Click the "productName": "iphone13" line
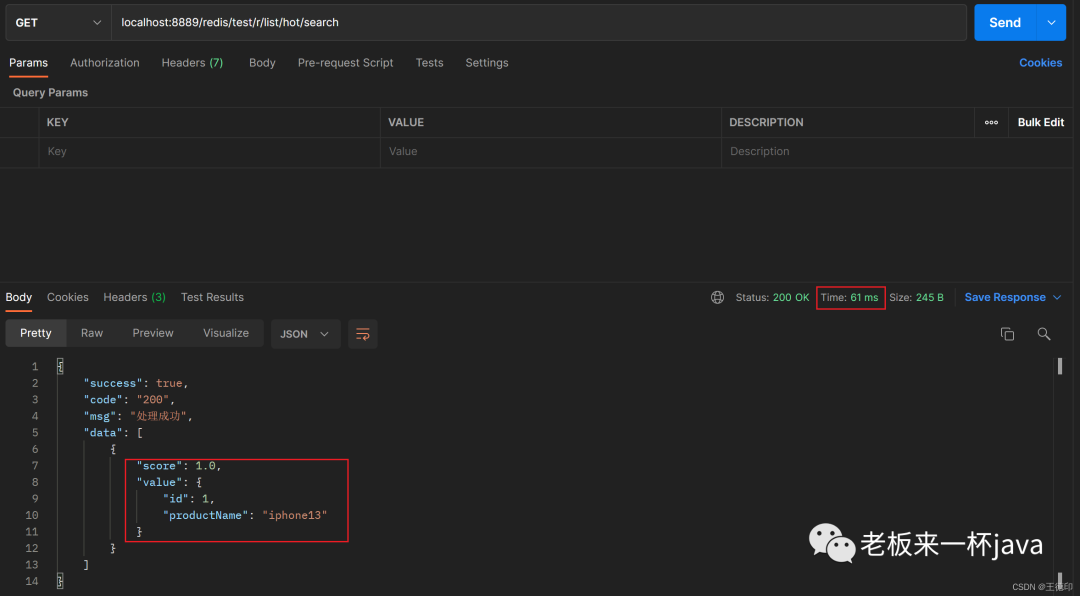Image resolution: width=1080 pixels, height=596 pixels. point(245,515)
